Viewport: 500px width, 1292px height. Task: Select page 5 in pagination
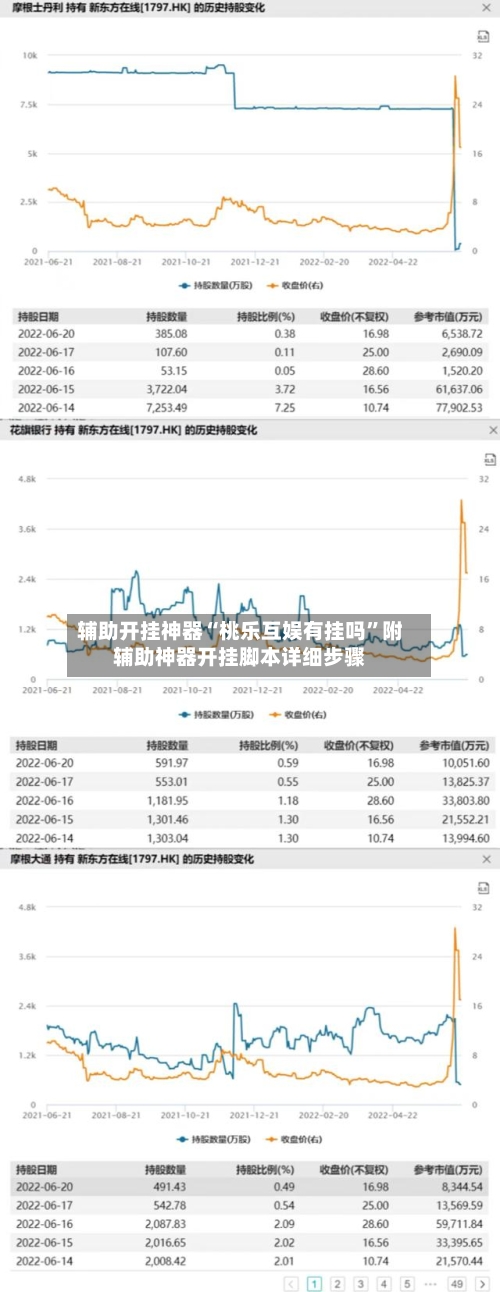coord(407,1283)
